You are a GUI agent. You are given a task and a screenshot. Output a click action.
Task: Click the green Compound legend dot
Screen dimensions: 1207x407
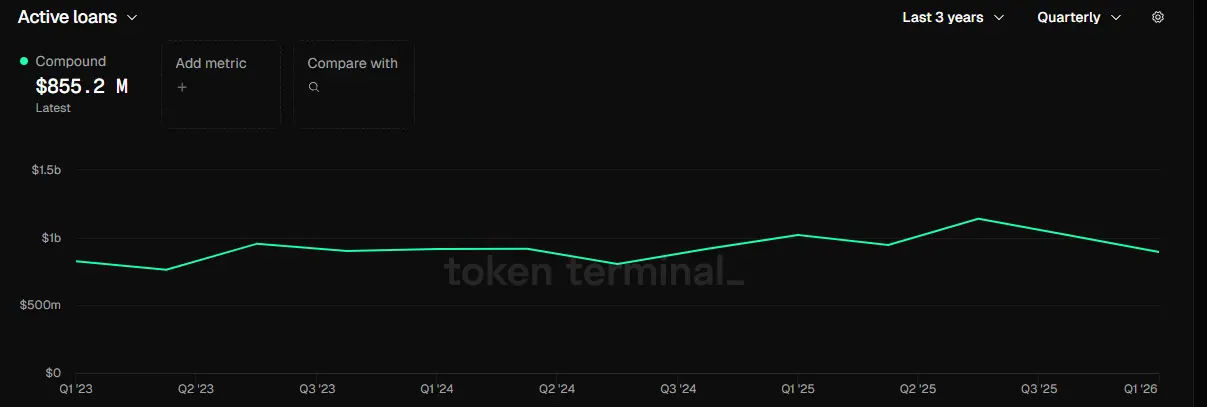click(24, 61)
